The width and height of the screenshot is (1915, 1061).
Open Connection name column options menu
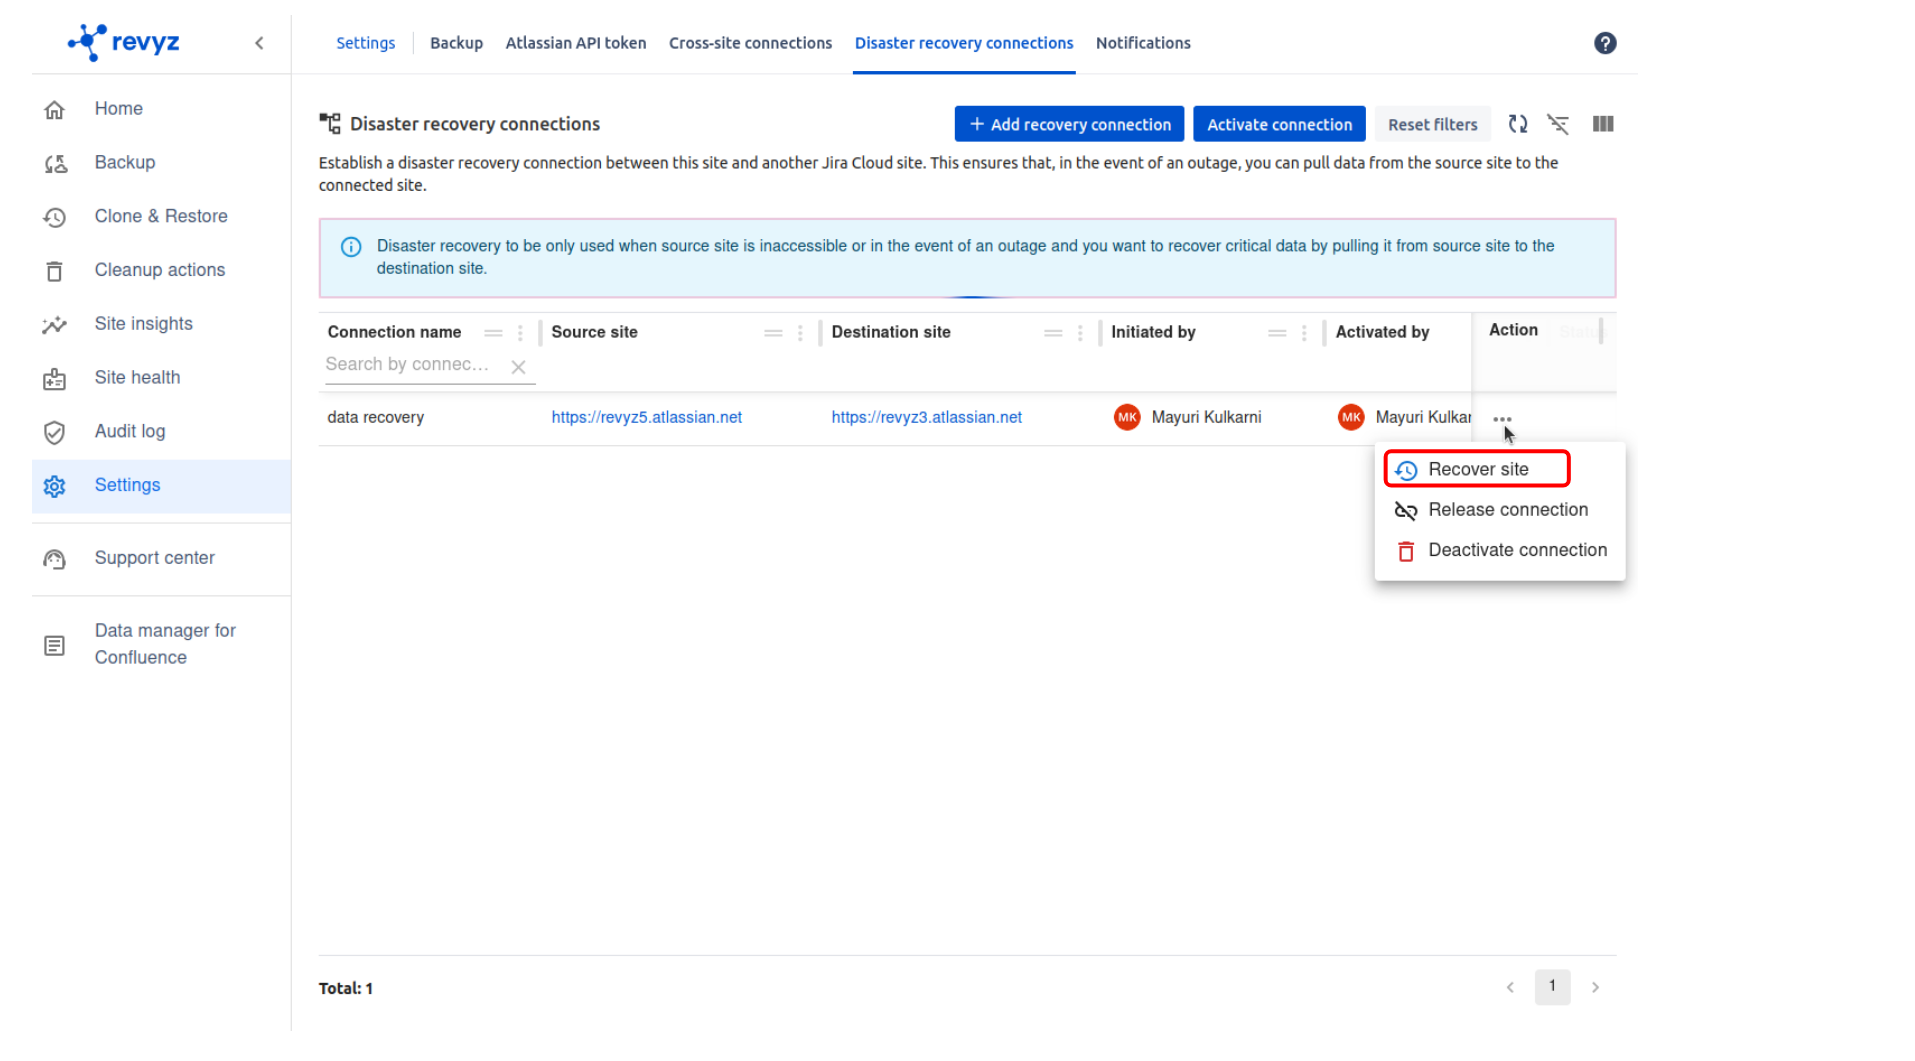click(x=520, y=333)
